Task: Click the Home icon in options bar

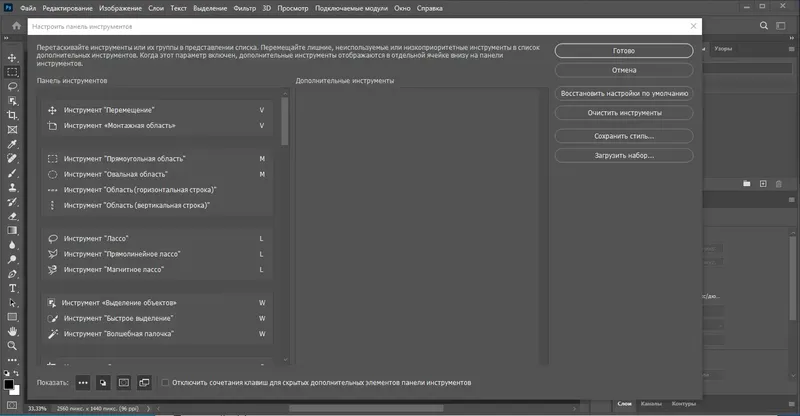Action: pos(16,26)
